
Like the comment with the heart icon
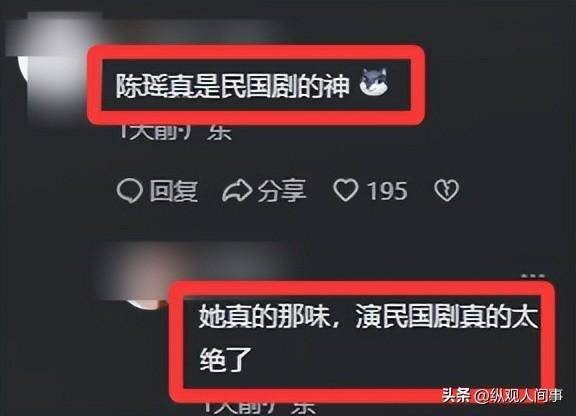(x=345, y=190)
